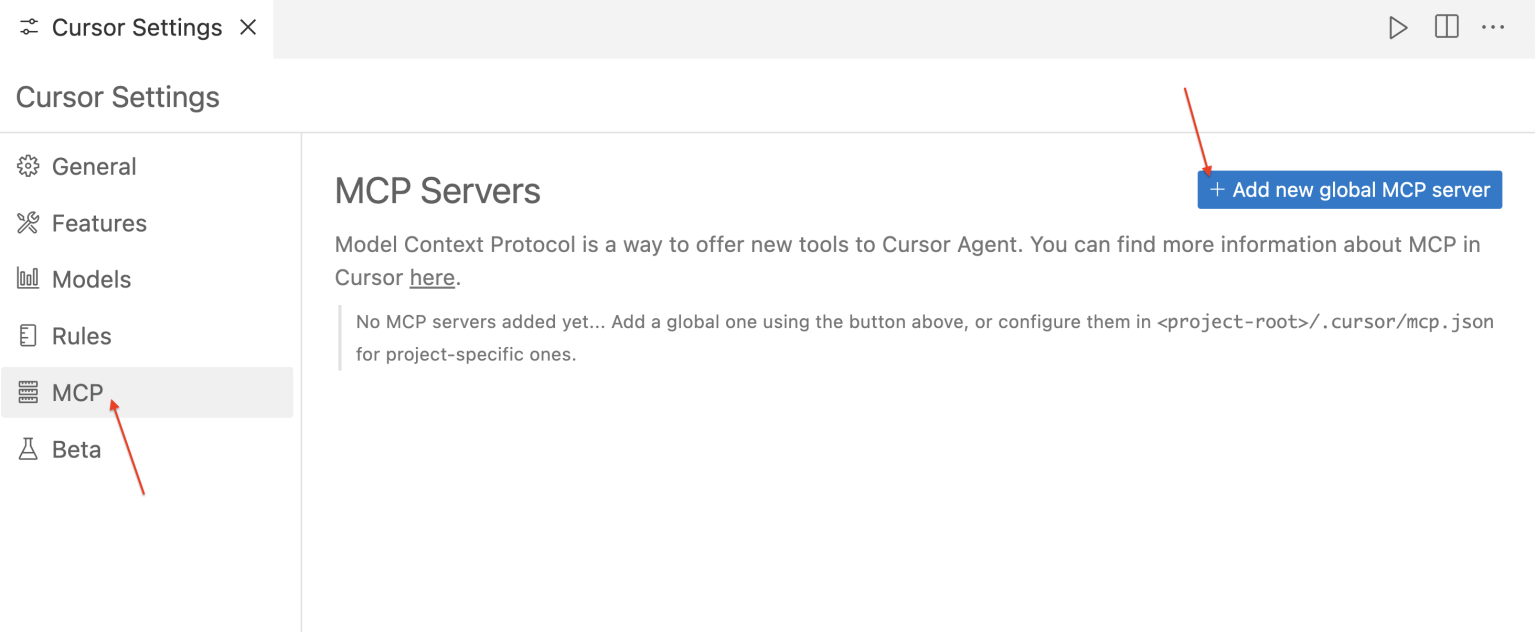Click the sliders icon on the Cursor Settings tab
The width and height of the screenshot is (1536, 632).
tap(29, 27)
